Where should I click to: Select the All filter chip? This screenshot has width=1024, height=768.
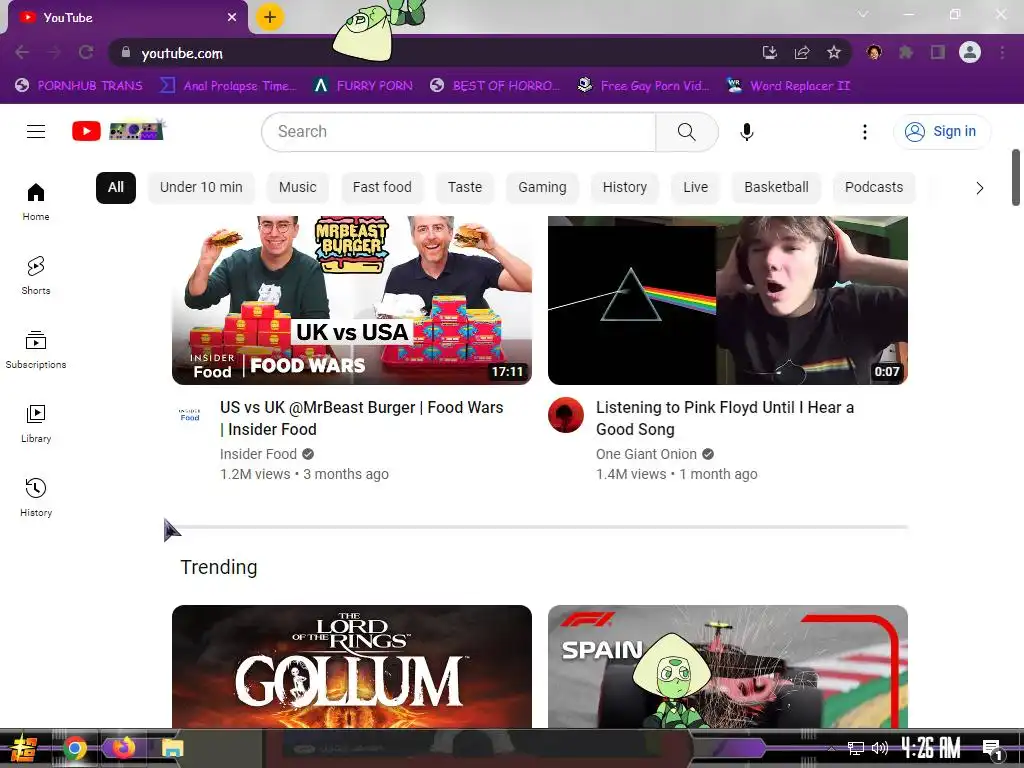click(x=116, y=187)
